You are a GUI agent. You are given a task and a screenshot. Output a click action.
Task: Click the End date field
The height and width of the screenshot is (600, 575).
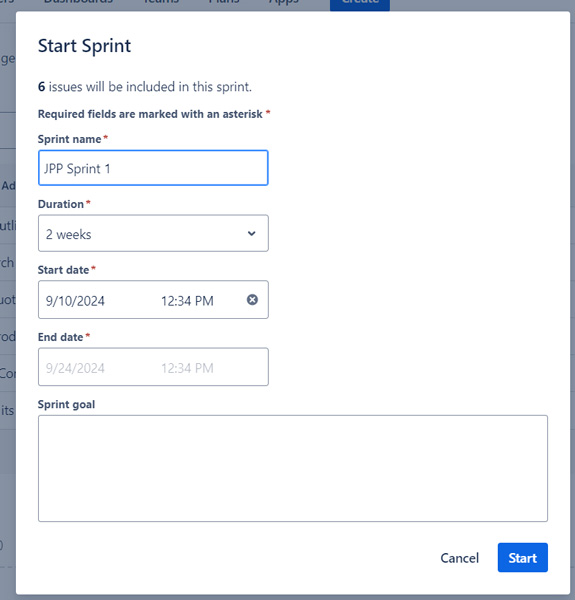click(x=153, y=367)
